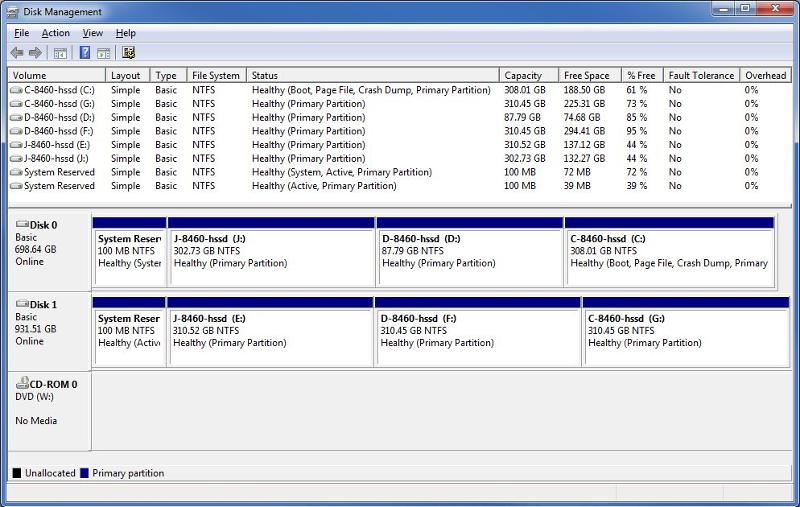Toggle the Show/Hide Console Tree toolbar icon
The width and height of the screenshot is (800, 507).
[x=60, y=53]
